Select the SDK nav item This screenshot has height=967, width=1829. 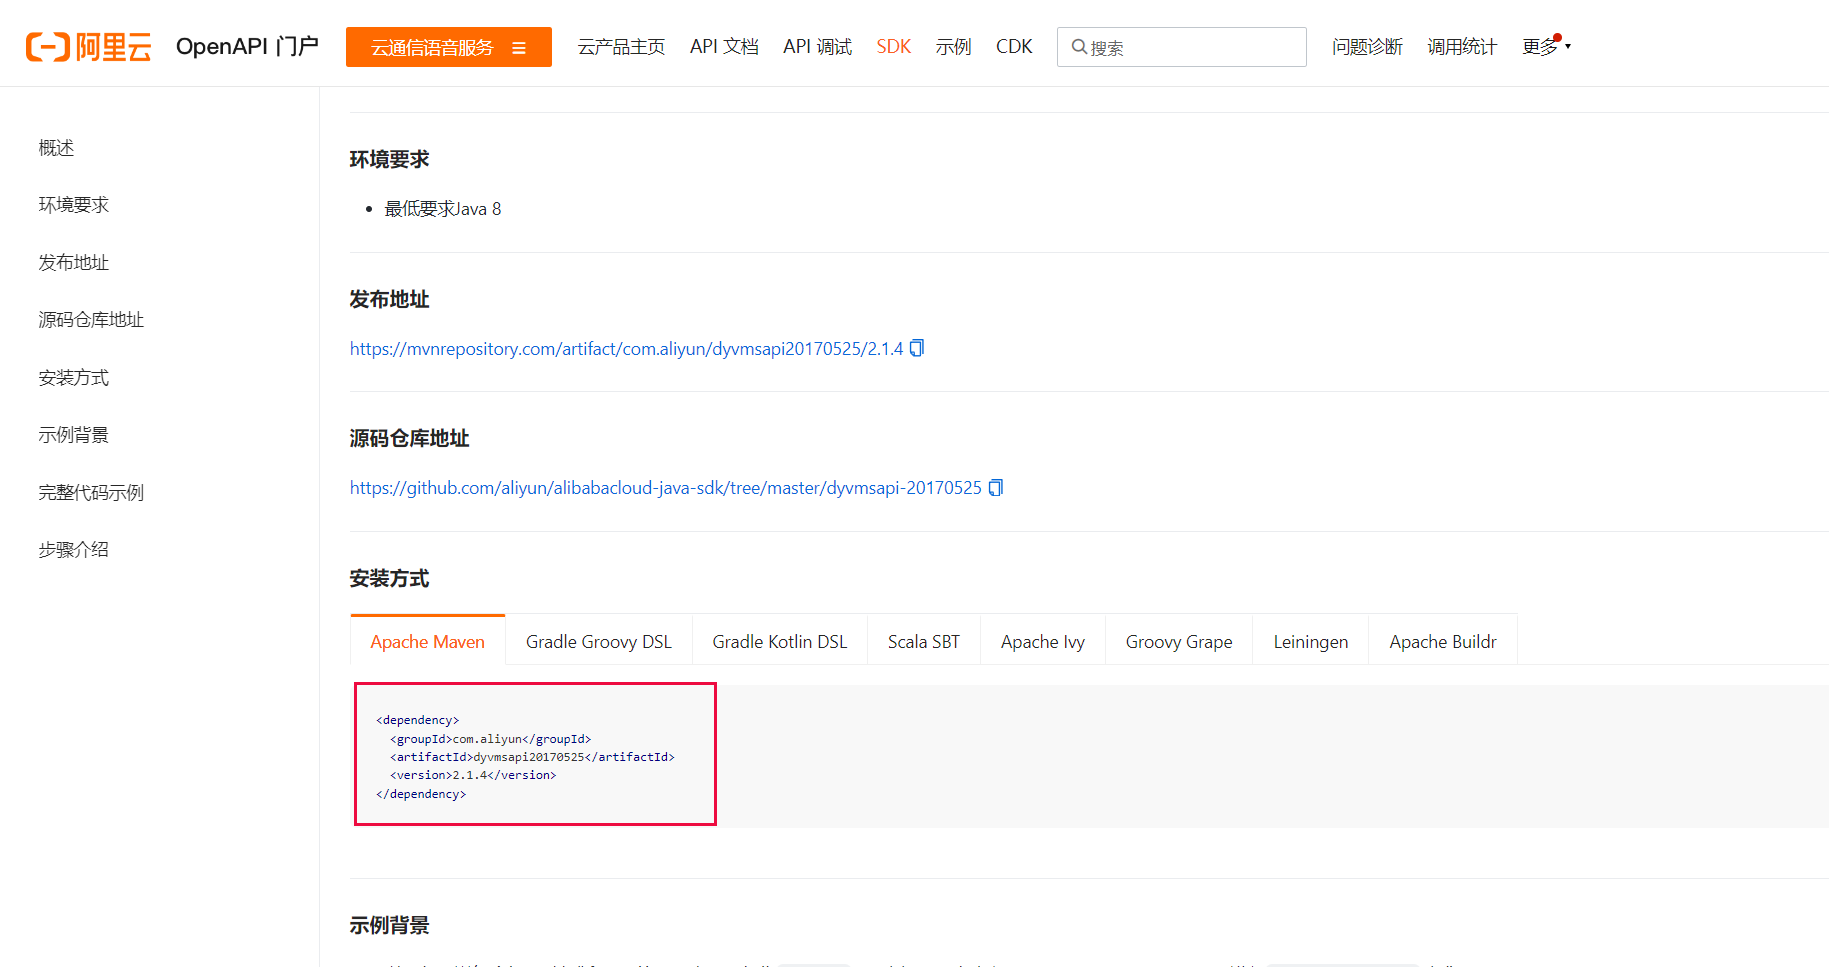pos(894,47)
